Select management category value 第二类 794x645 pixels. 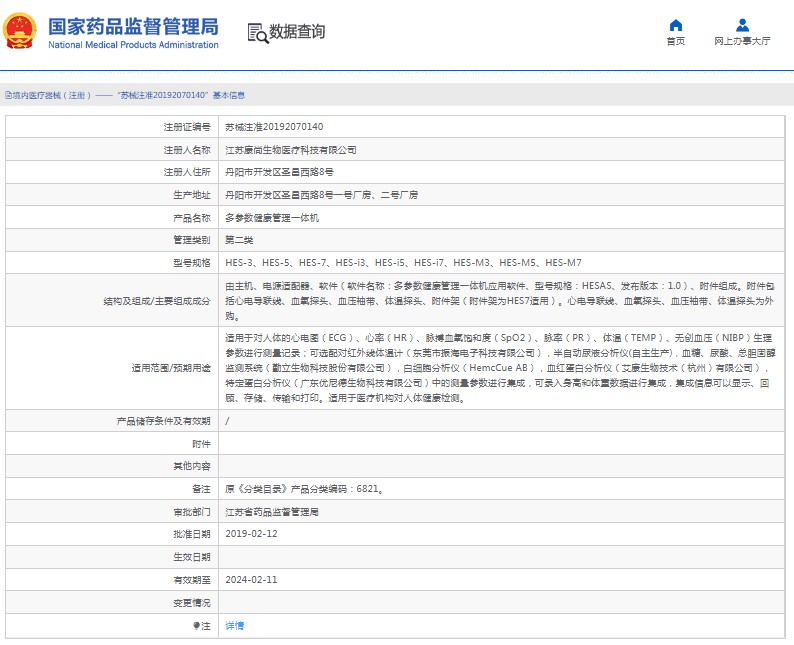(239, 240)
